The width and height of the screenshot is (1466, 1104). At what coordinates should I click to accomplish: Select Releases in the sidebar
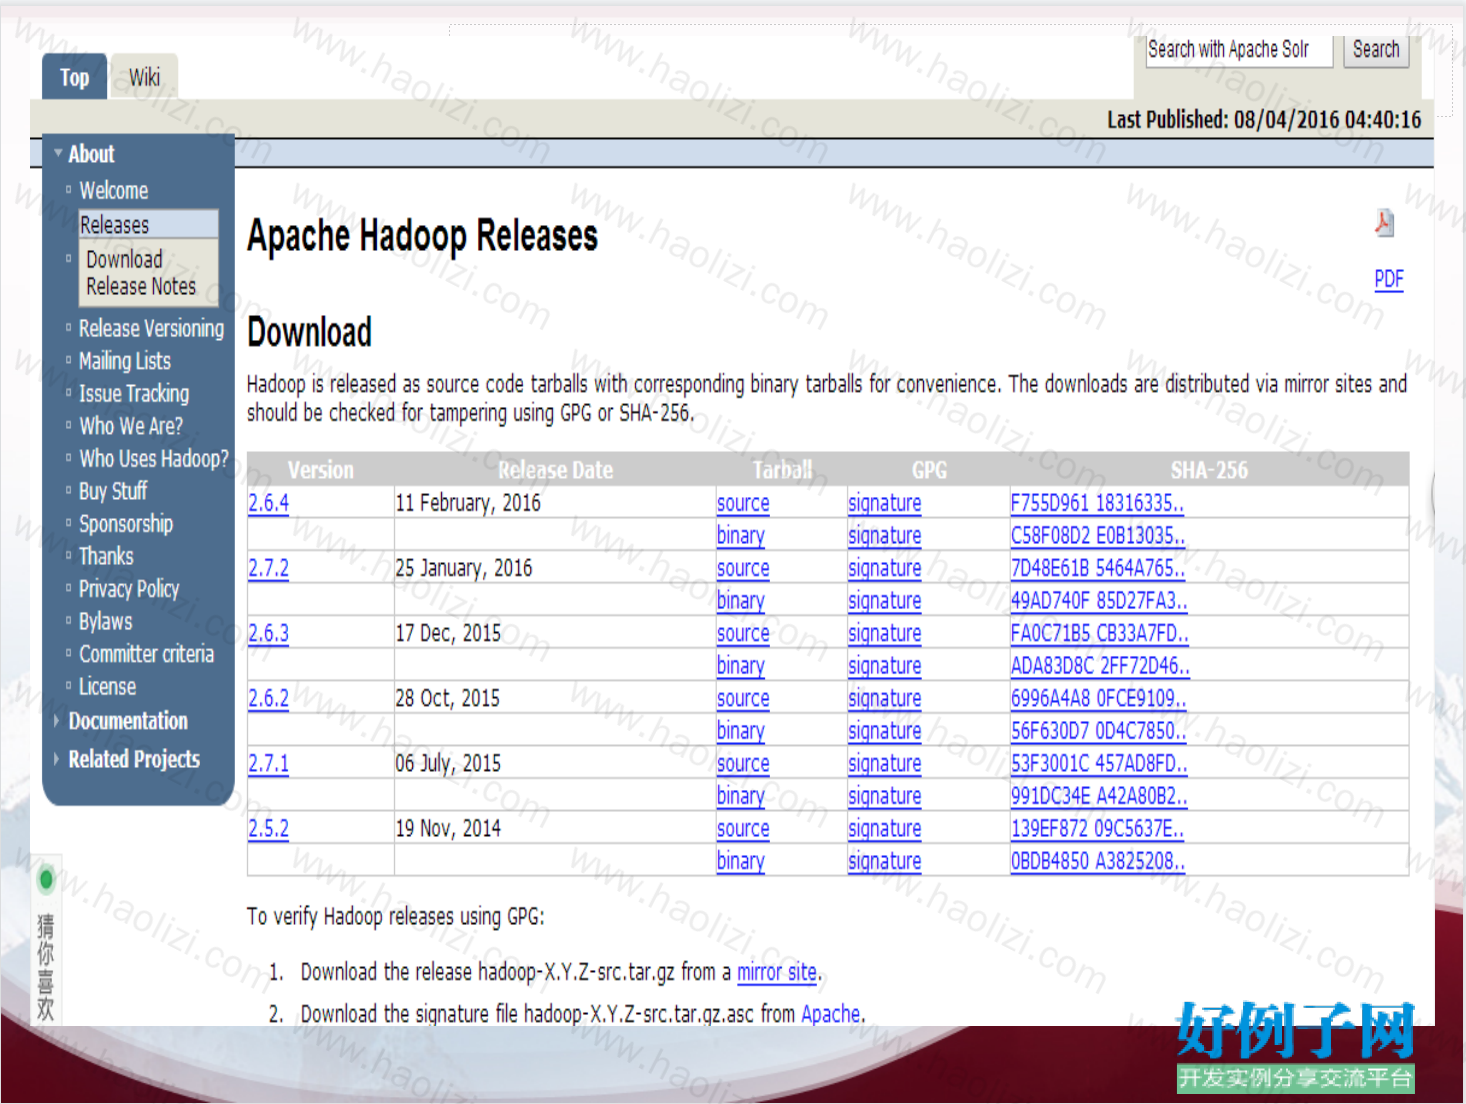tap(149, 224)
